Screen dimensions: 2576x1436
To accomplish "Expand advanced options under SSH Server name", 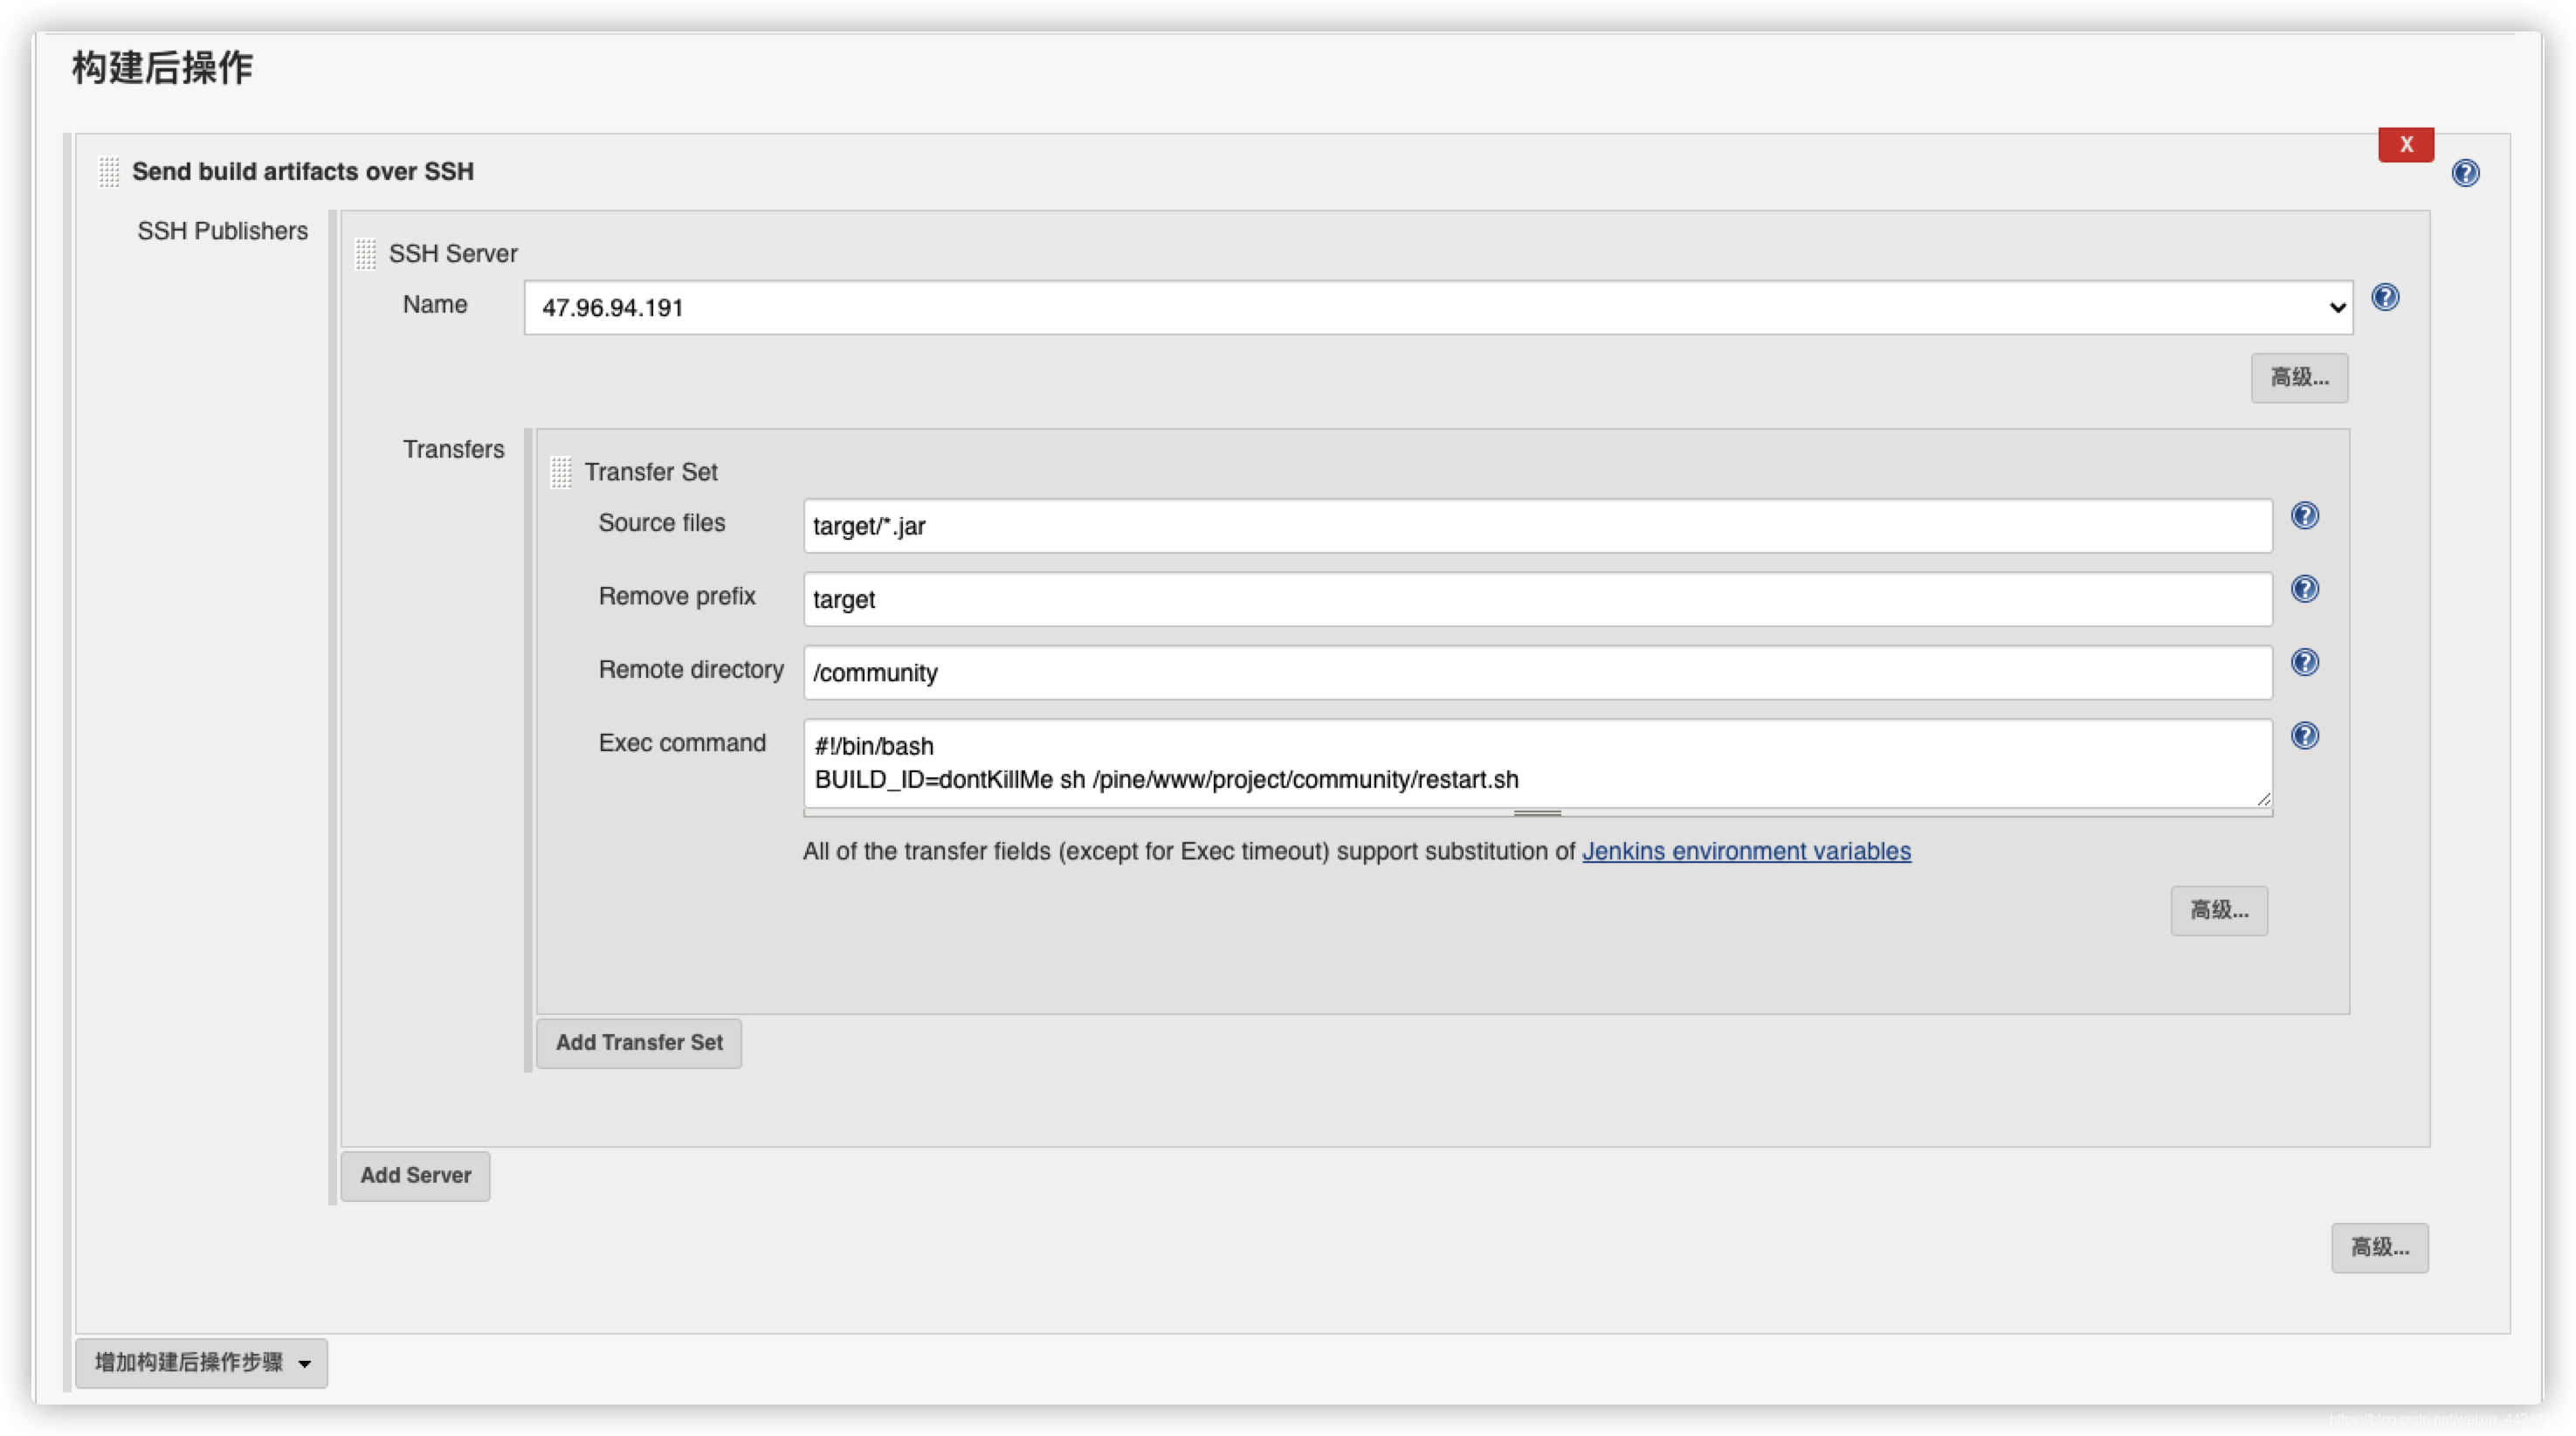I will click(2298, 378).
